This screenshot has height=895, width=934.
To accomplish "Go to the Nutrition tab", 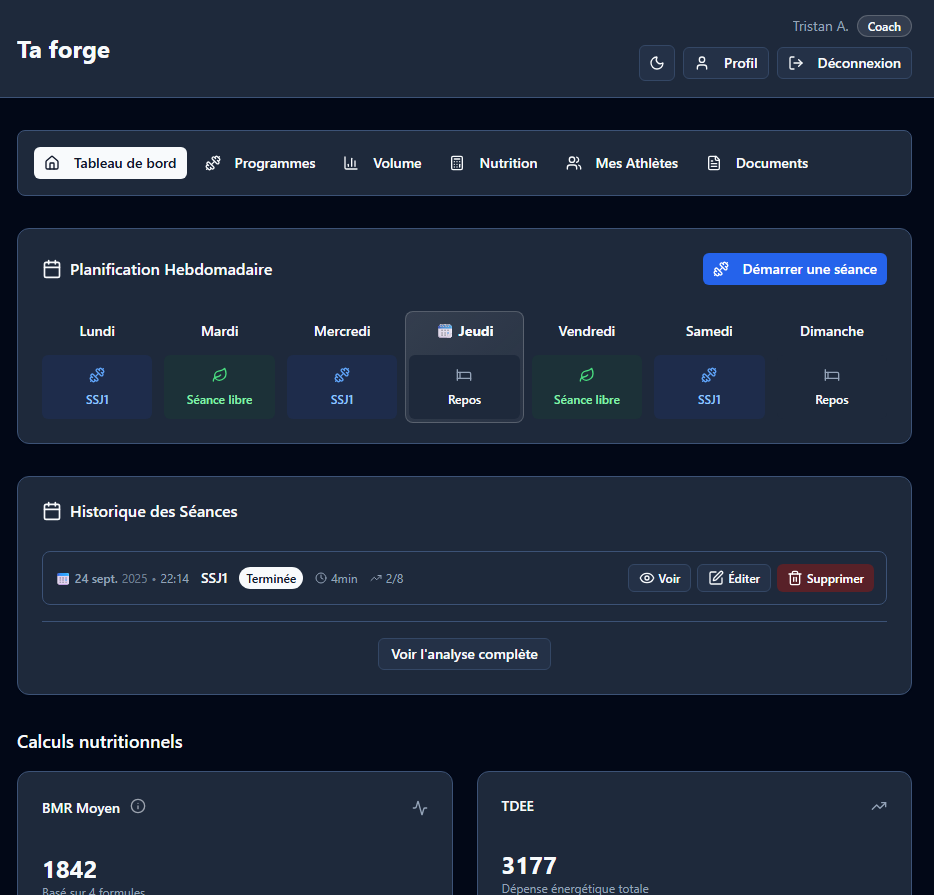I will coord(494,163).
